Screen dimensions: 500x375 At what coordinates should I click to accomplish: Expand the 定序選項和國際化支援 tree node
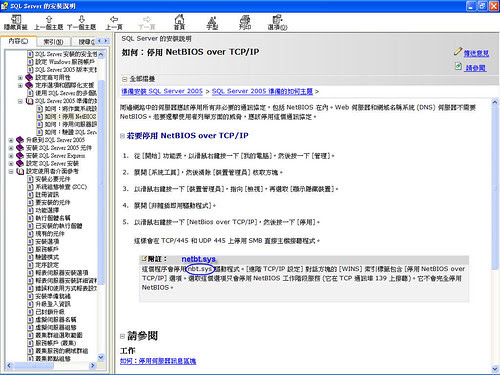(x=20, y=85)
